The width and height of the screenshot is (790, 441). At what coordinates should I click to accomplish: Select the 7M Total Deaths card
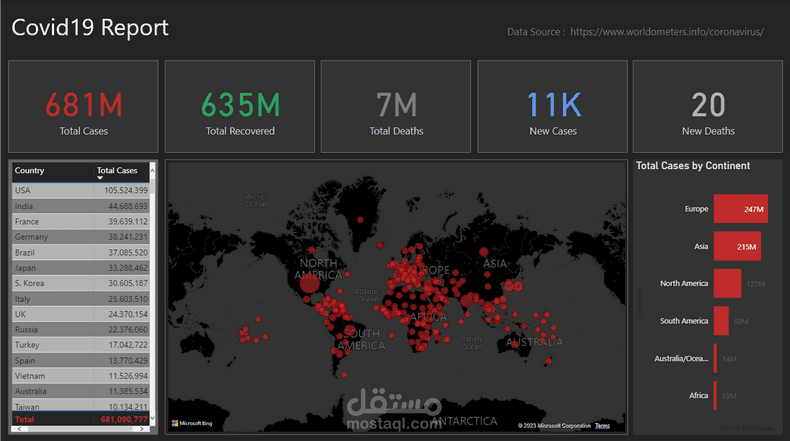396,106
